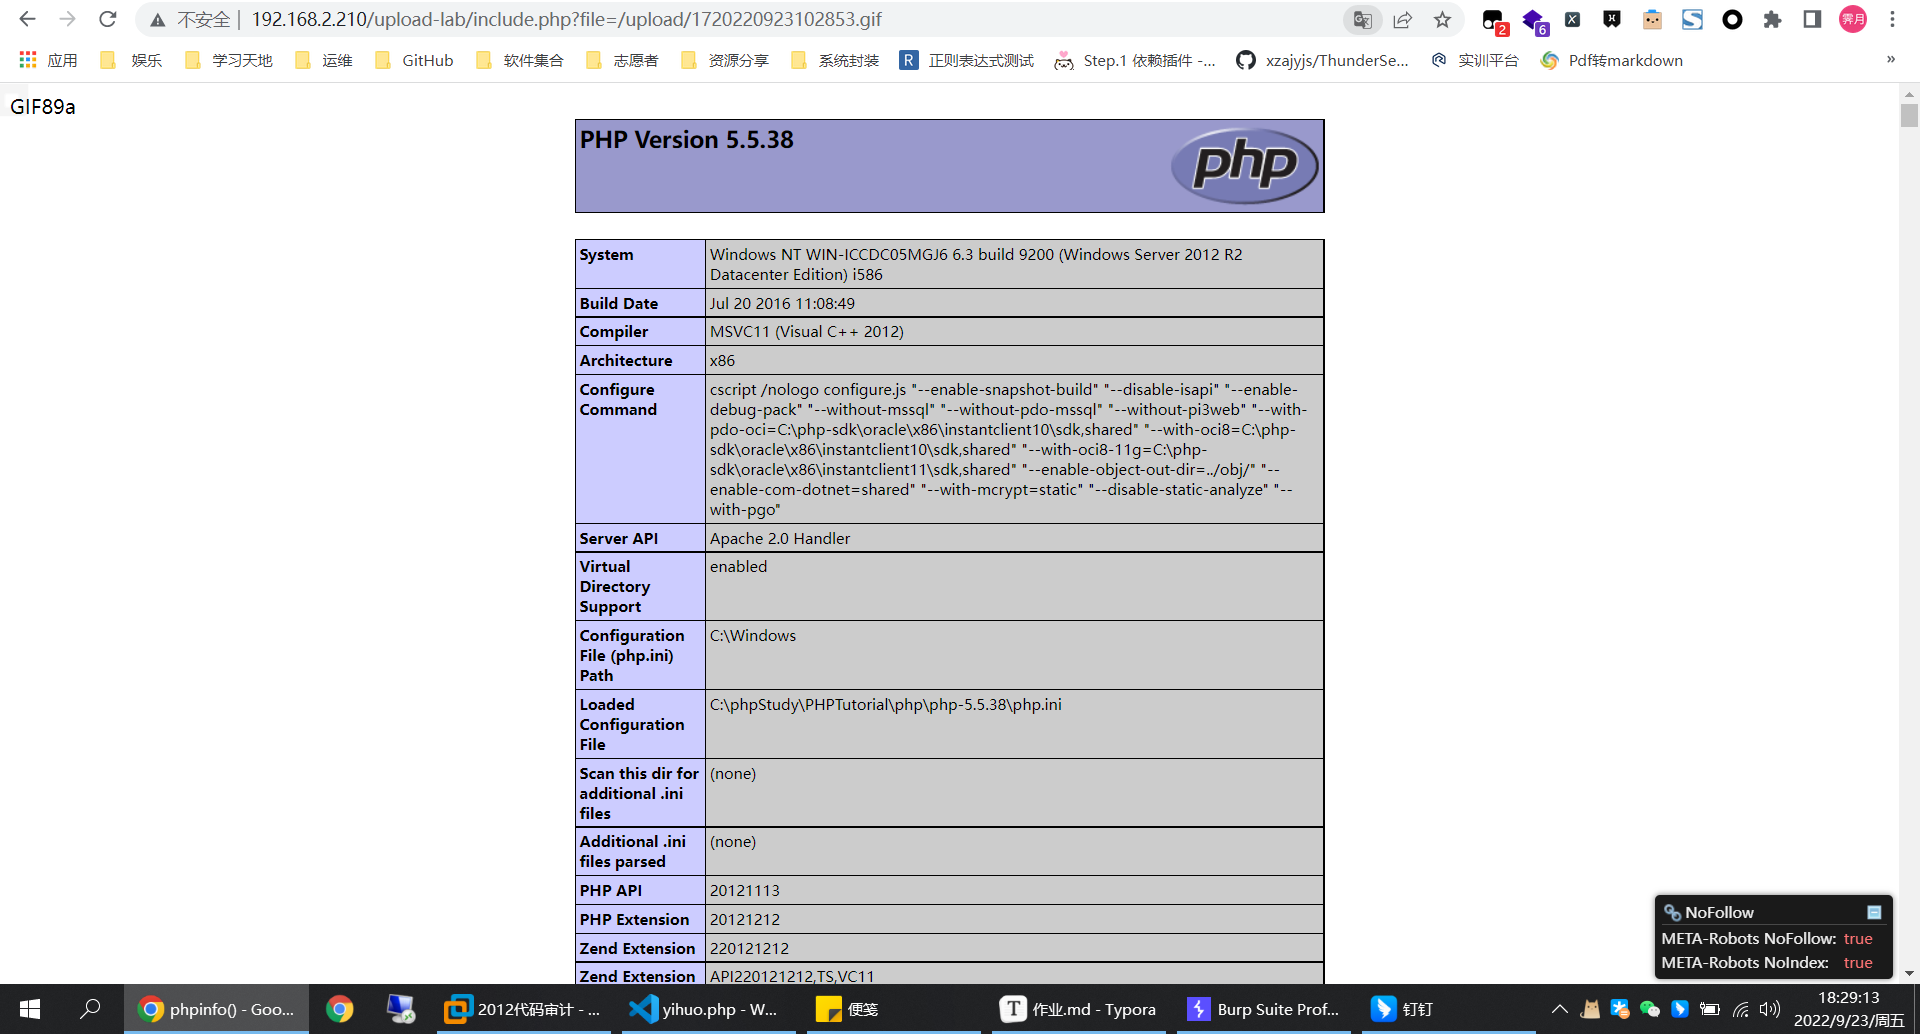The image size is (1920, 1034).
Task: Click the PHP logo image
Action: [x=1244, y=165]
